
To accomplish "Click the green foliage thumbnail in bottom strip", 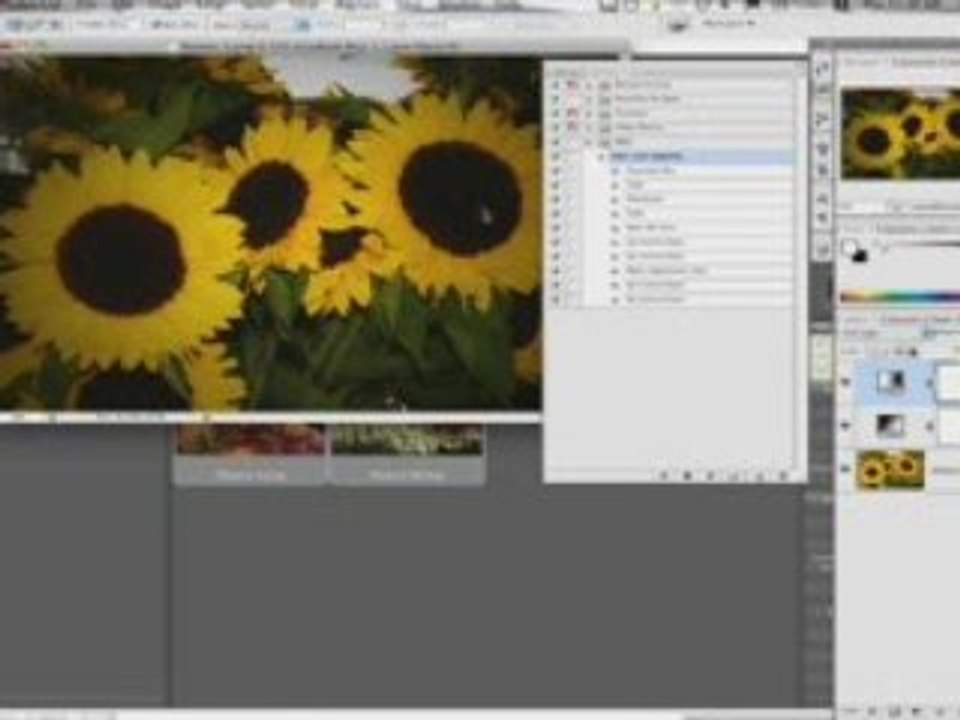I will [x=407, y=440].
